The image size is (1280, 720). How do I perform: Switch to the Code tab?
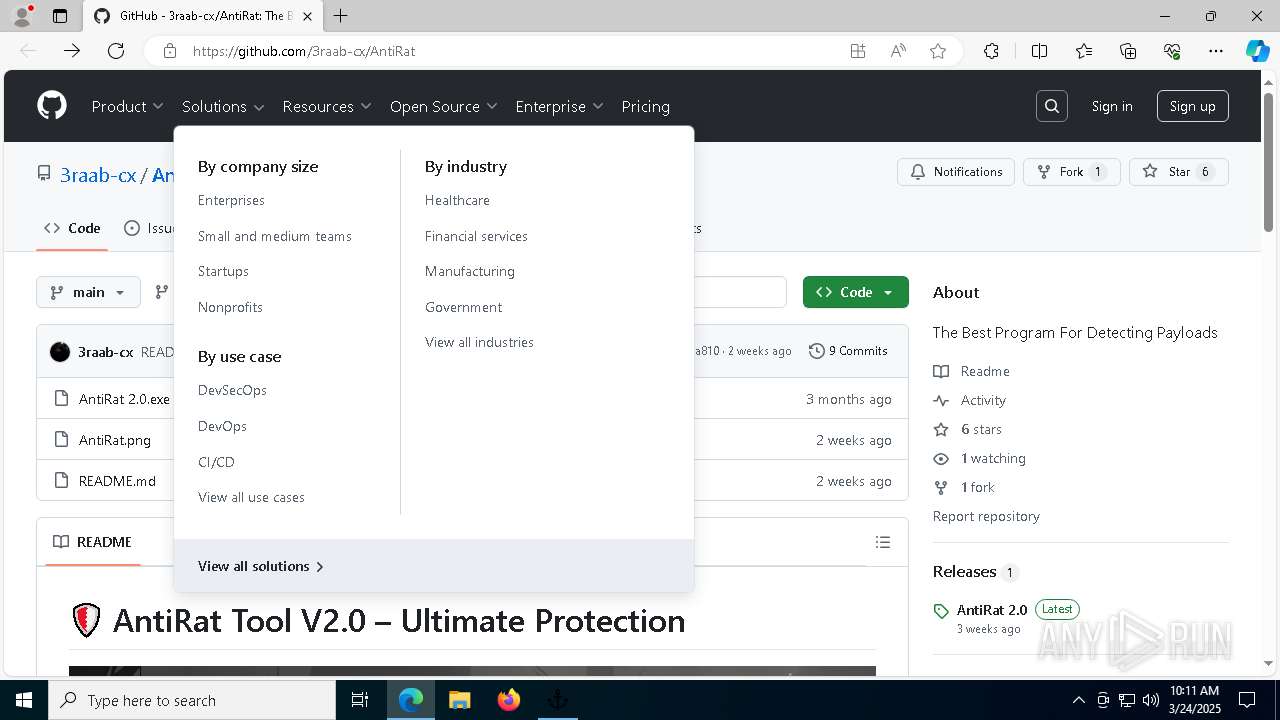coord(72,228)
